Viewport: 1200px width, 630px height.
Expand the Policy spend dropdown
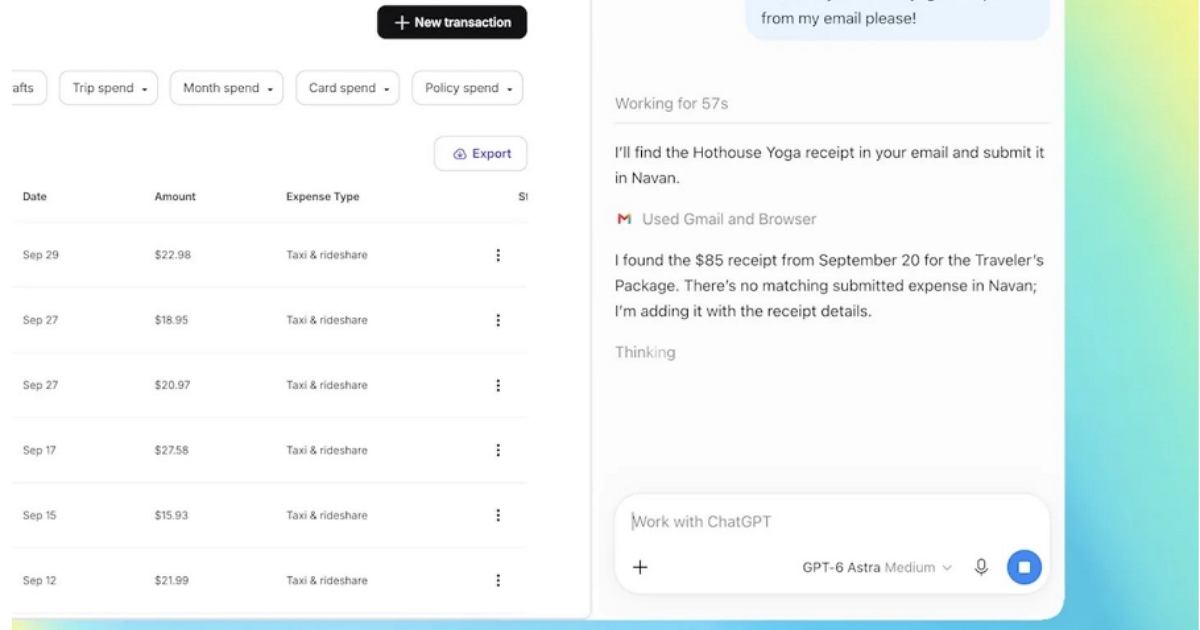[x=468, y=88]
